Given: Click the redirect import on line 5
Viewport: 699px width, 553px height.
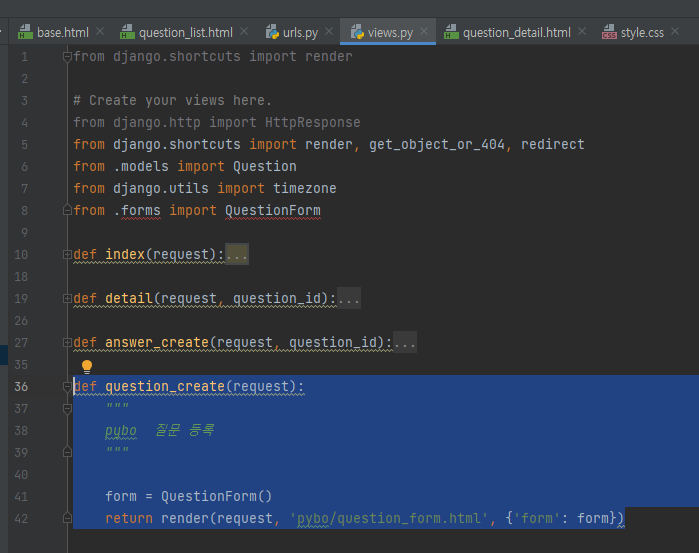Looking at the screenshot, I should [553, 144].
